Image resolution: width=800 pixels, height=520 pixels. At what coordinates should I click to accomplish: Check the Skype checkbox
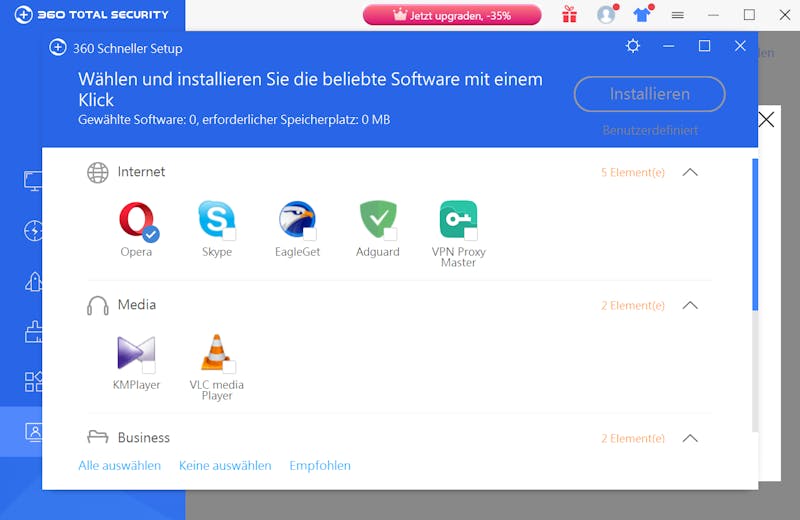coord(230,235)
